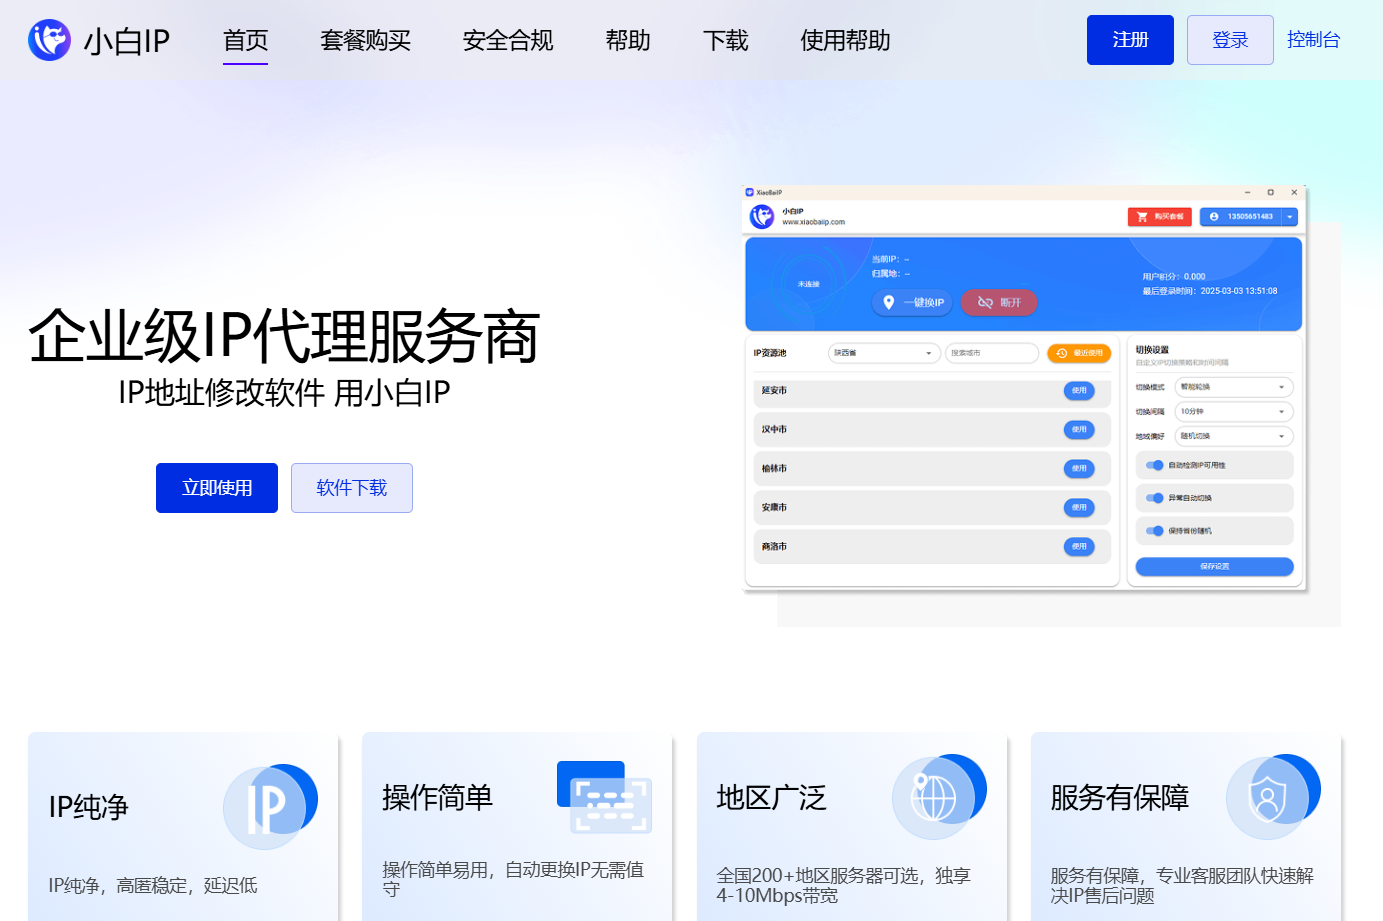Click the 小白IP brand name text
The image size is (1383, 921).
click(127, 41)
